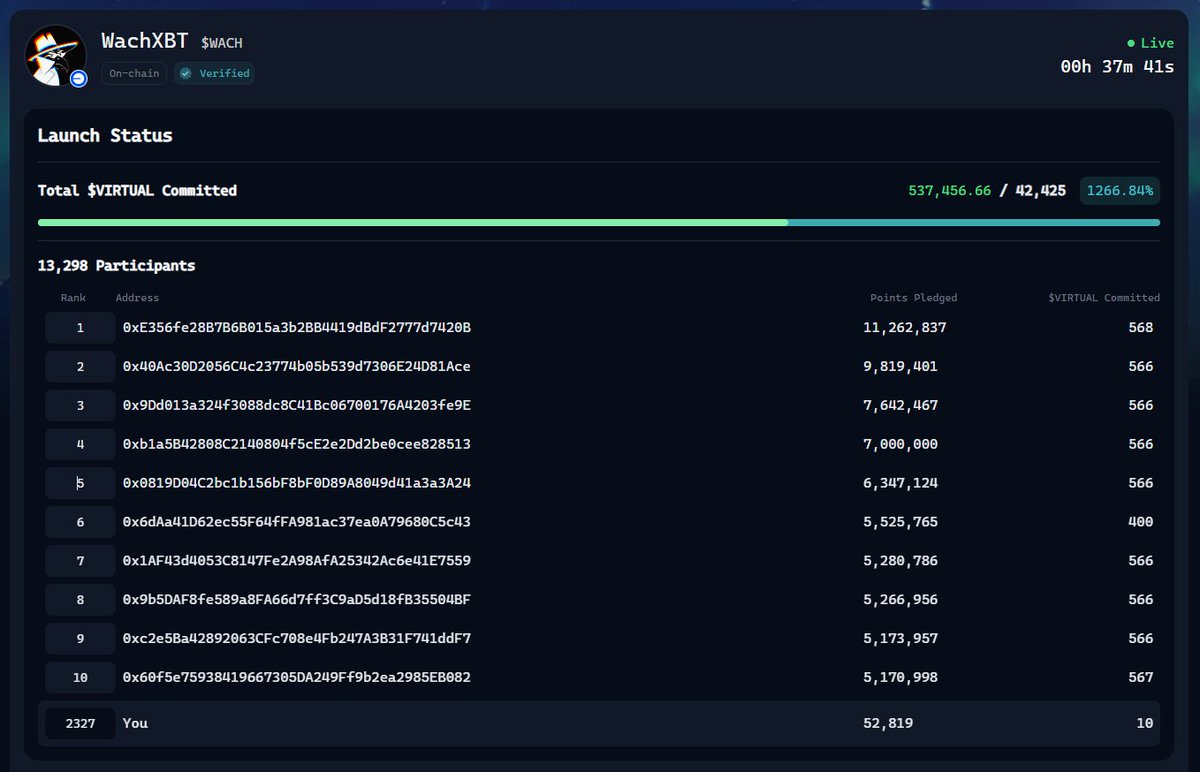Viewport: 1200px width, 772px height.
Task: Click points value 9,819,401
Action: [x=901, y=367]
